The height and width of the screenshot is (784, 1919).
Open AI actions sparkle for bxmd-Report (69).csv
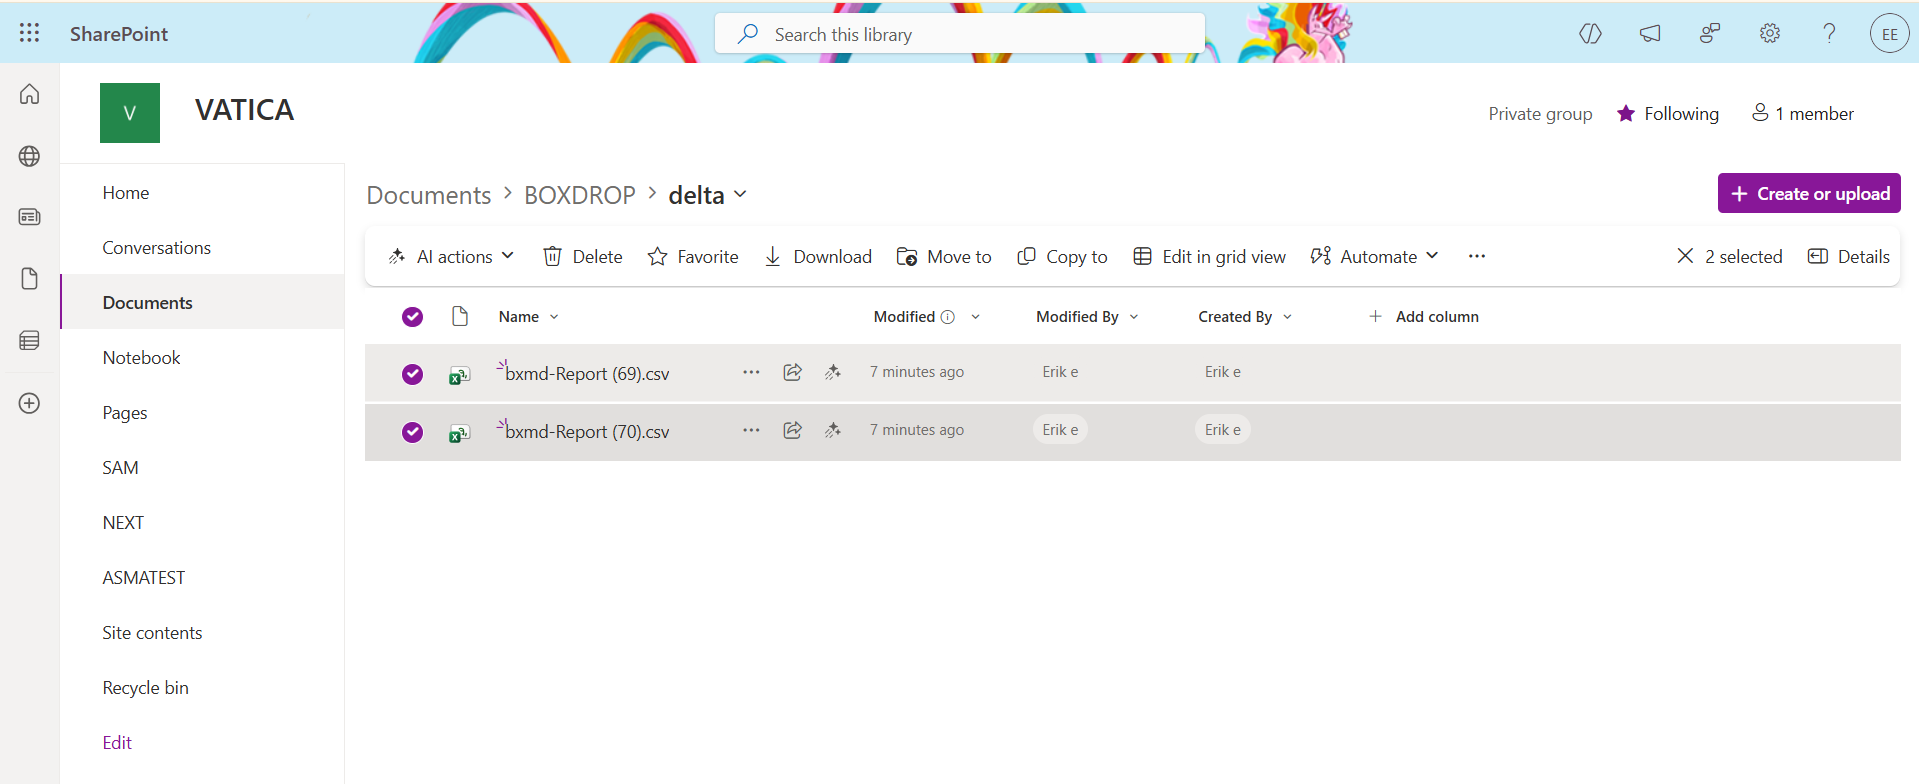click(x=832, y=372)
